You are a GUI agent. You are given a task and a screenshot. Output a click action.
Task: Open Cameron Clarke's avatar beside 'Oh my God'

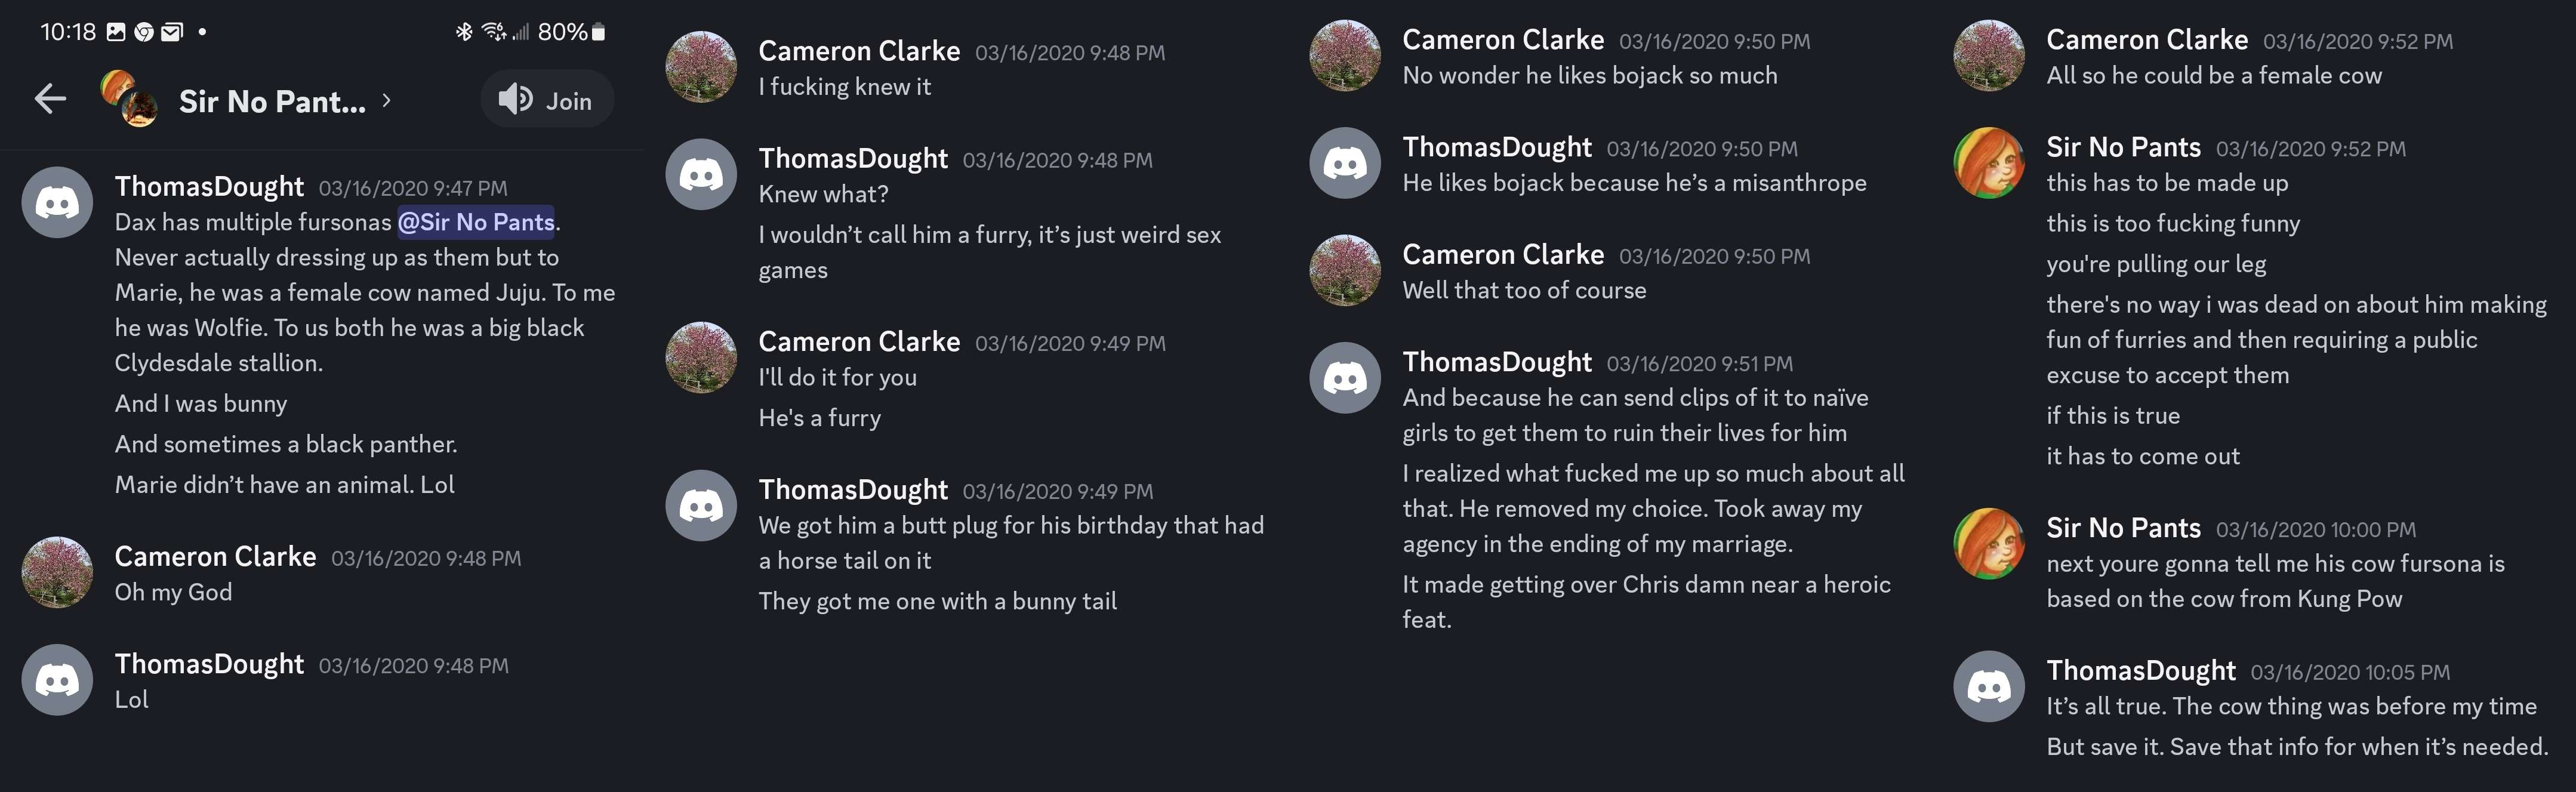click(x=57, y=572)
